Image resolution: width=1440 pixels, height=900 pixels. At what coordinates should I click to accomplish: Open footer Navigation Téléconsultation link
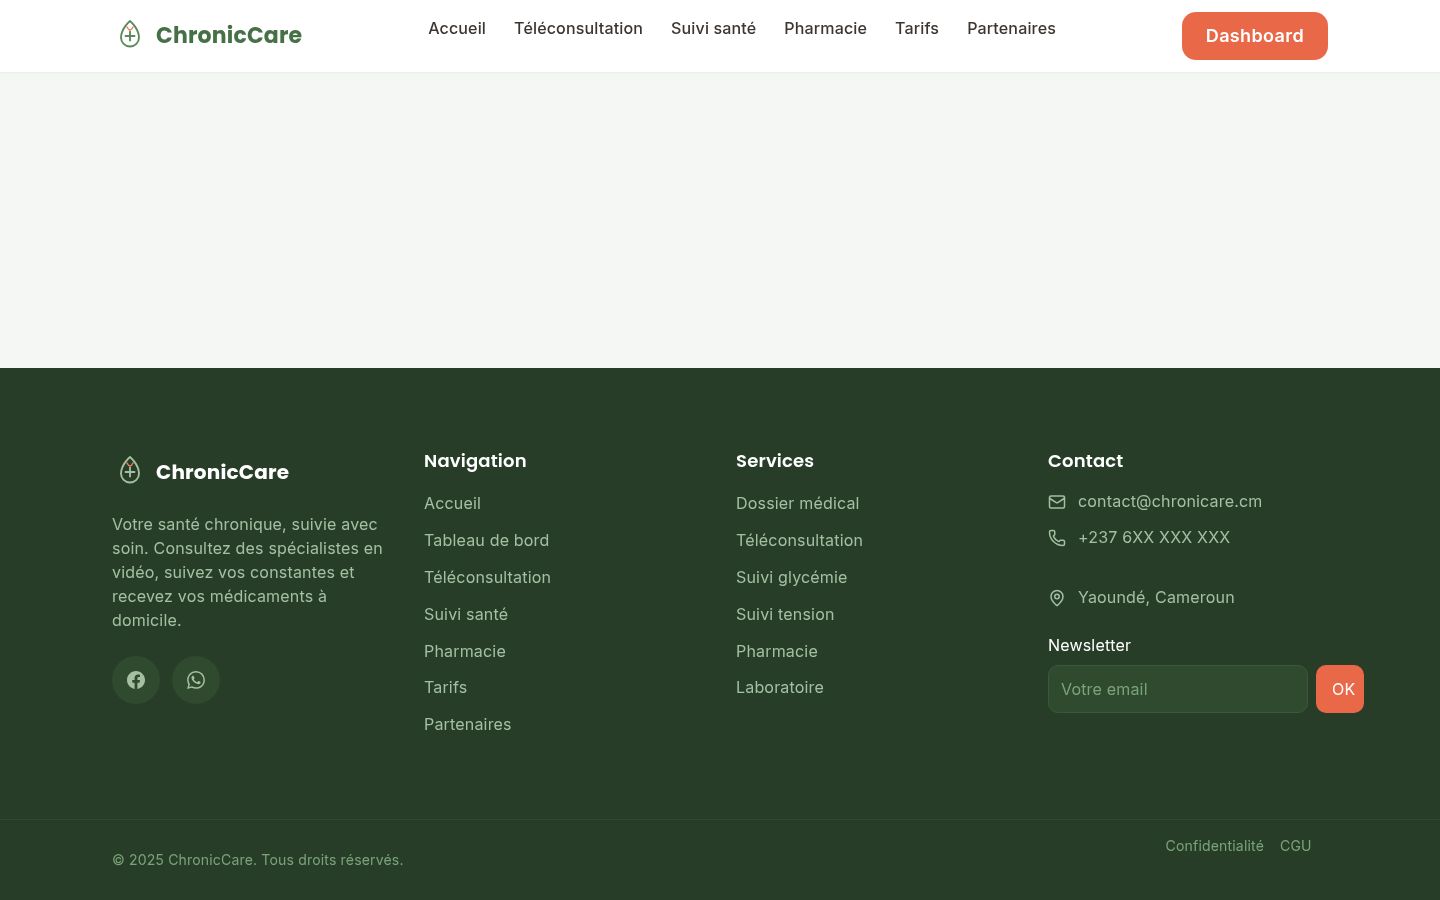pos(487,578)
